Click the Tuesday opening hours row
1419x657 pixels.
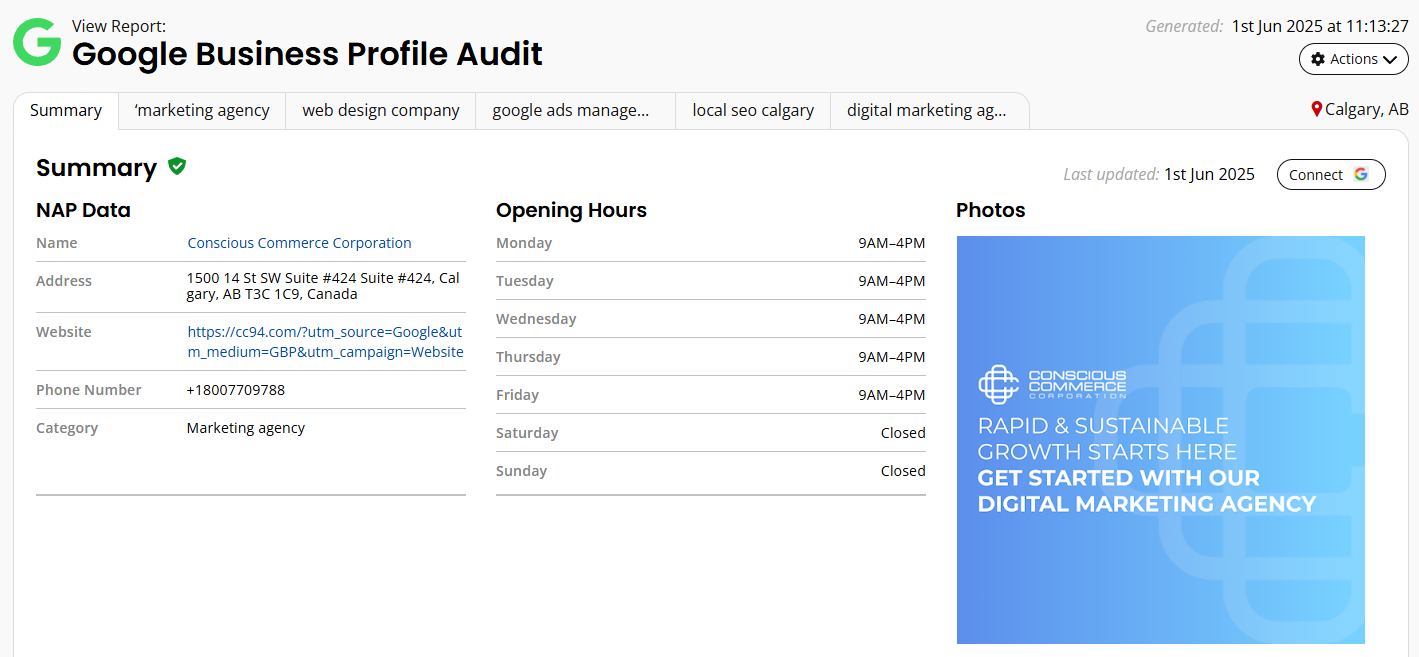click(x=711, y=281)
